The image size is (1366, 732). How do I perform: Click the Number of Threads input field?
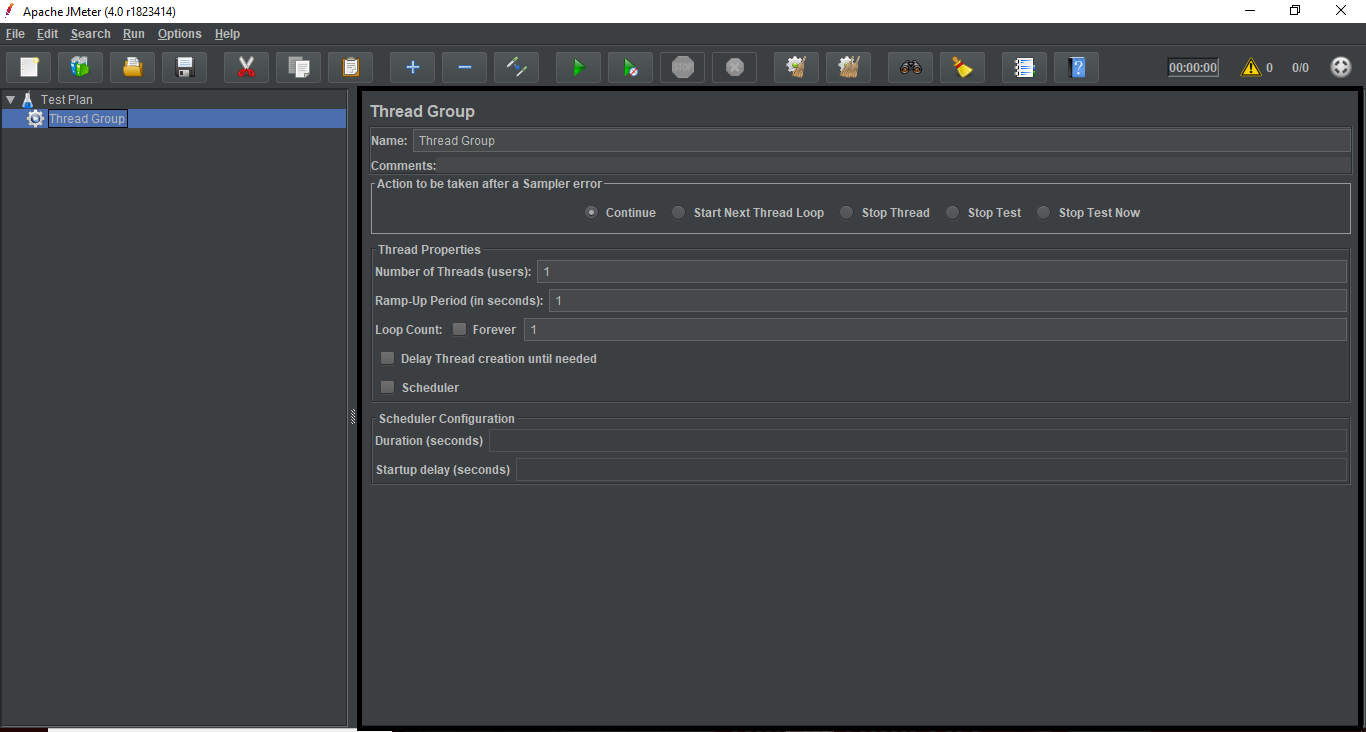940,272
